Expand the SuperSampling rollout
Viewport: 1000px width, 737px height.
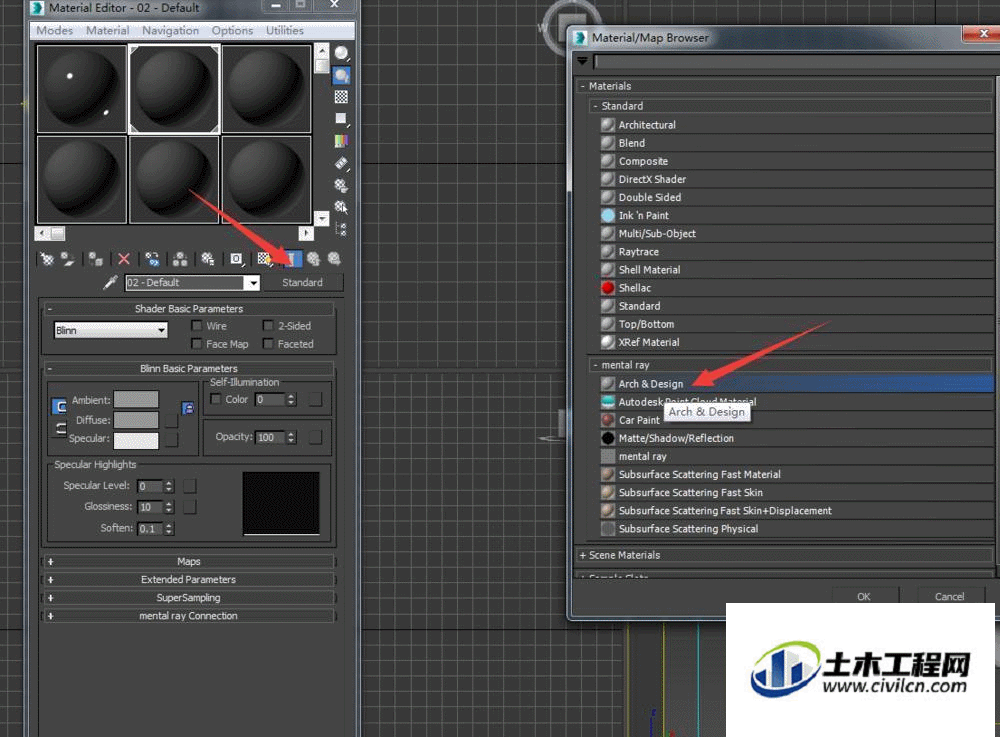tap(189, 598)
